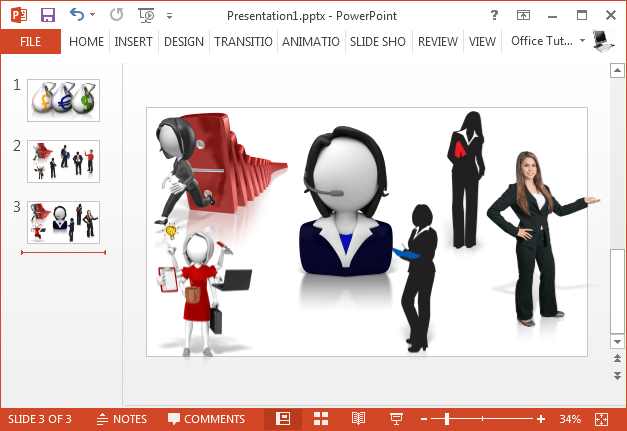
Task: Click the Repeat action icon
Action: [x=116, y=15]
